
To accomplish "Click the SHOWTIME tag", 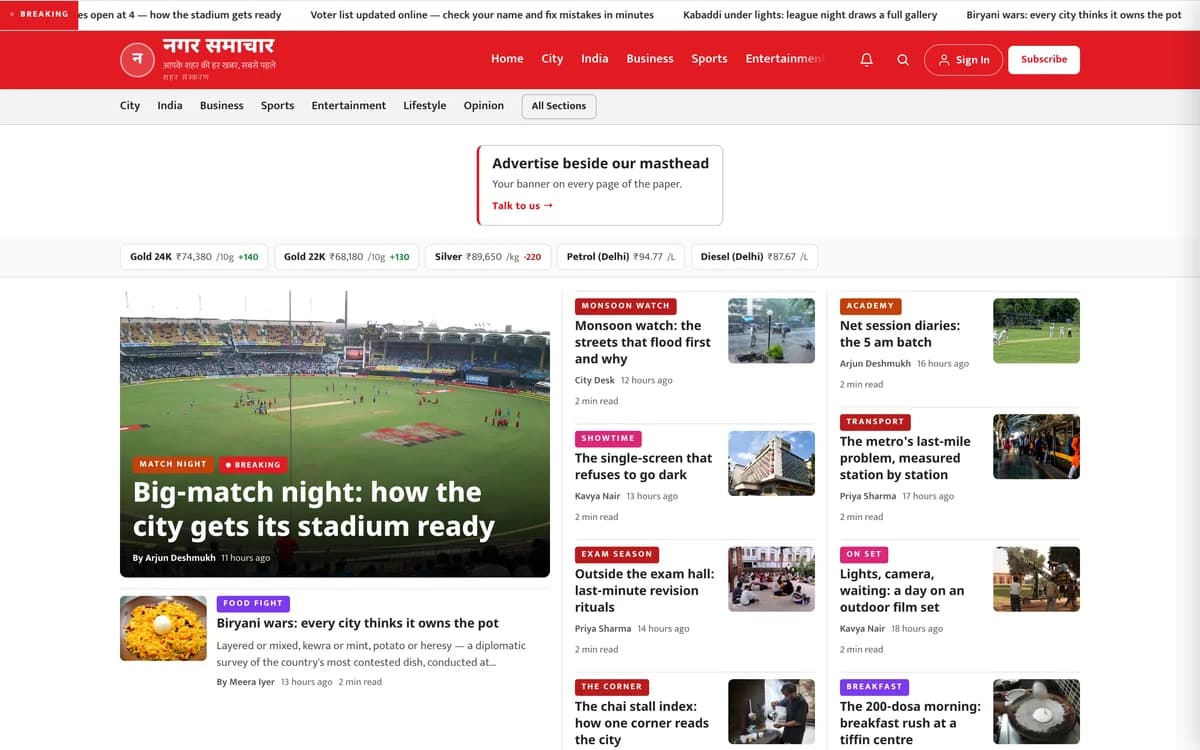I will pos(608,439).
